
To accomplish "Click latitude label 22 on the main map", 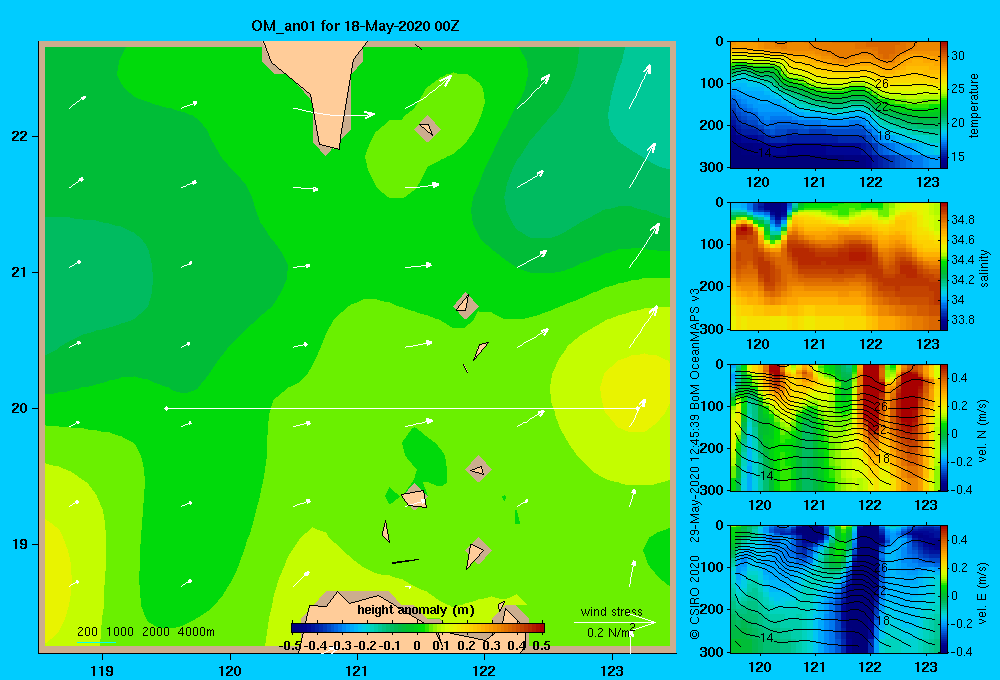I will pyautogui.click(x=20, y=136).
